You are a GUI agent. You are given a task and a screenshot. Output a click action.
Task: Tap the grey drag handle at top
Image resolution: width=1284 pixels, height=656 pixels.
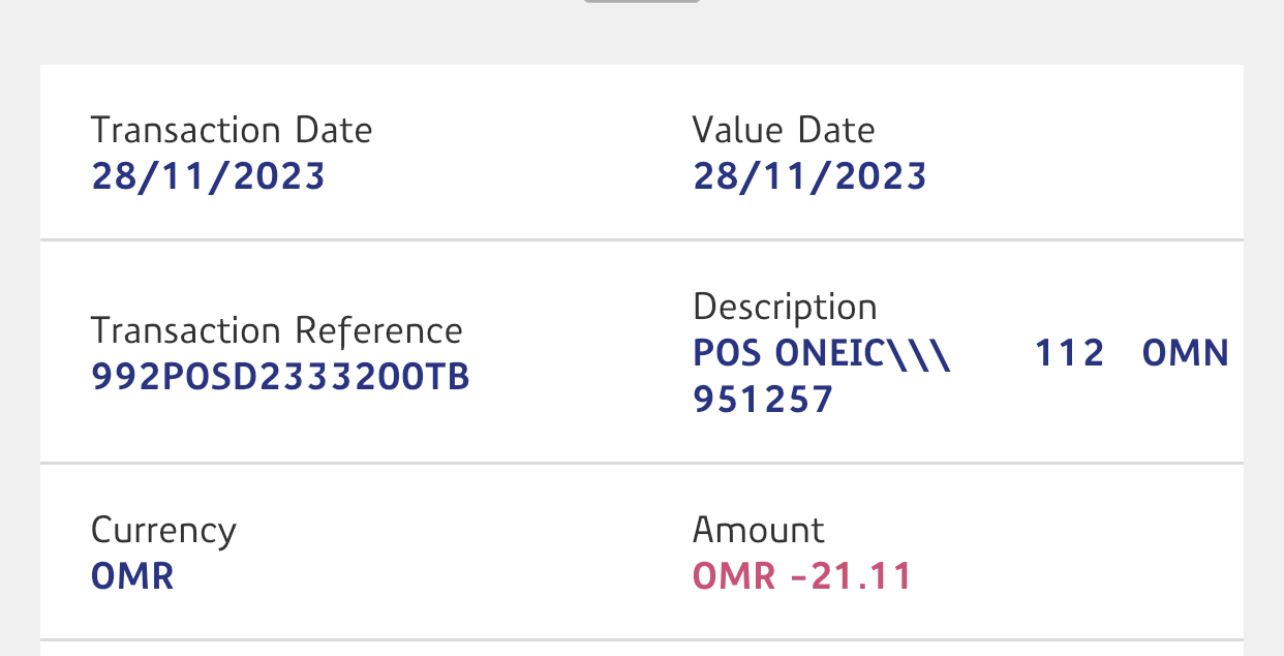tap(641, 1)
